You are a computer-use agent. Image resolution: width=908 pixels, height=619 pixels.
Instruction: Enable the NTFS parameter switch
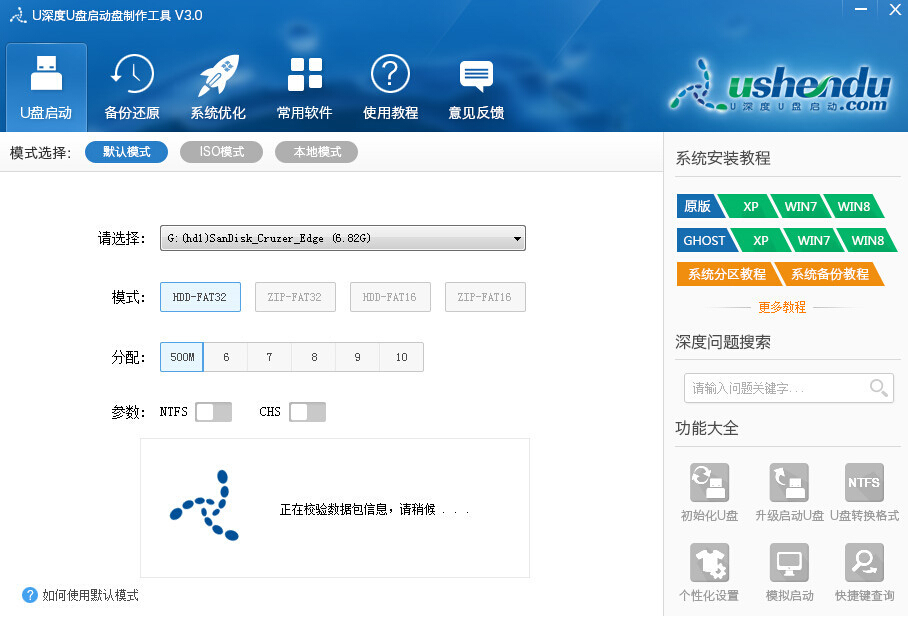pyautogui.click(x=214, y=411)
